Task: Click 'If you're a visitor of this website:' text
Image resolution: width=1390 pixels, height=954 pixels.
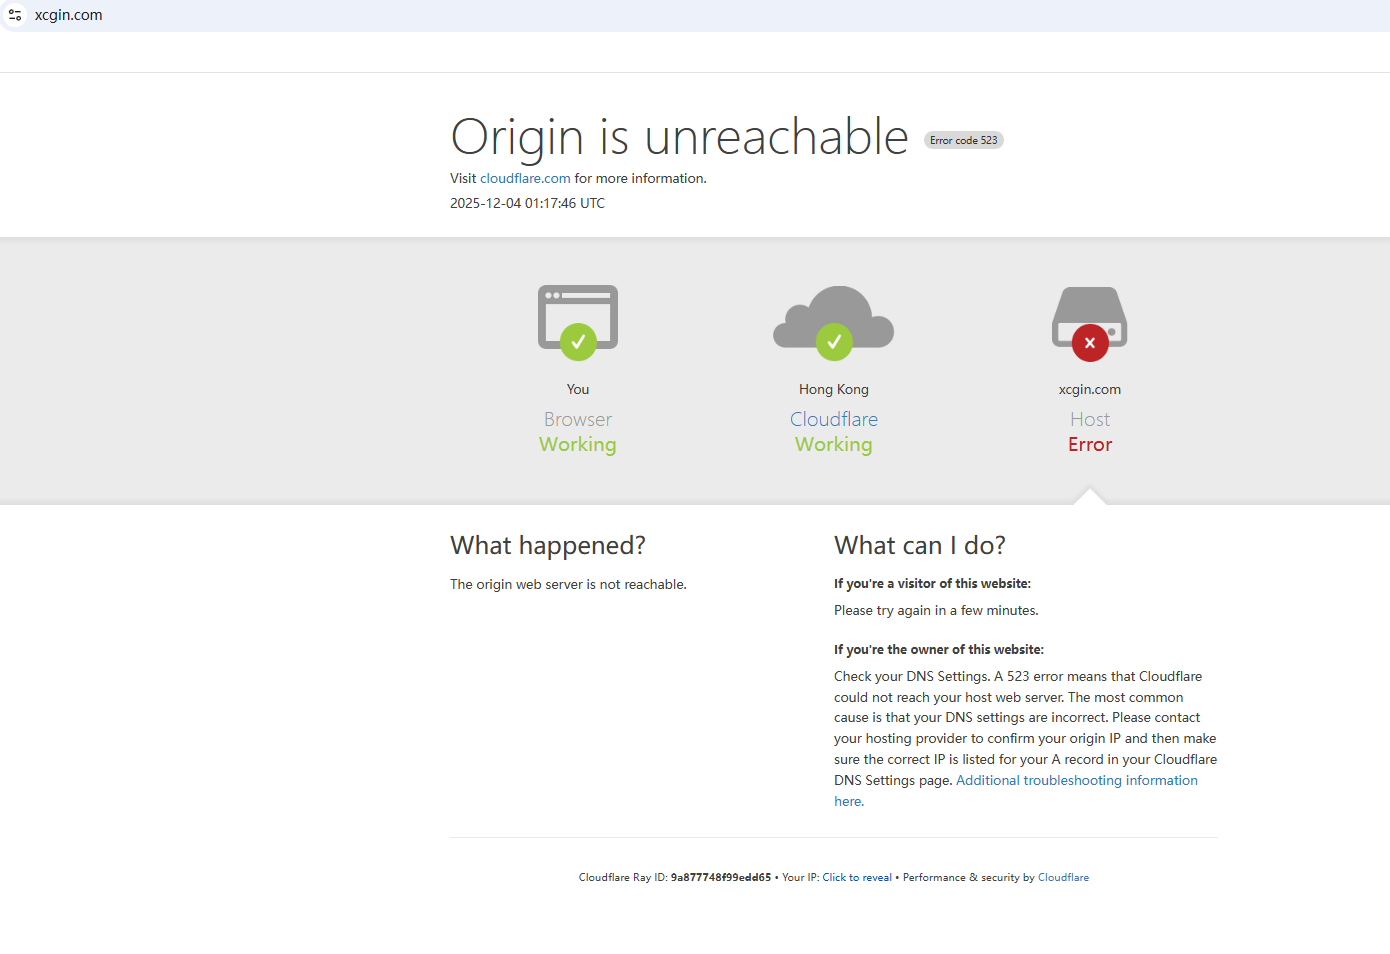Action: coord(932,583)
